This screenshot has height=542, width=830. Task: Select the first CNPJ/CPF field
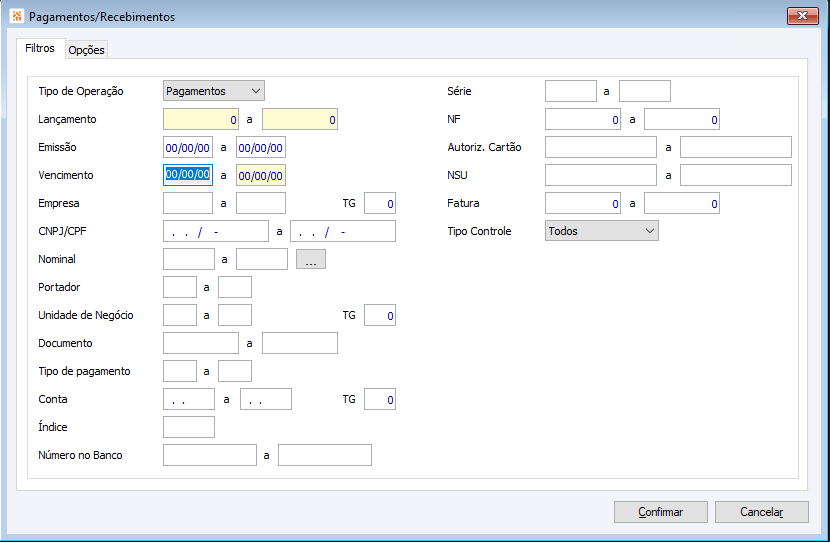215,231
